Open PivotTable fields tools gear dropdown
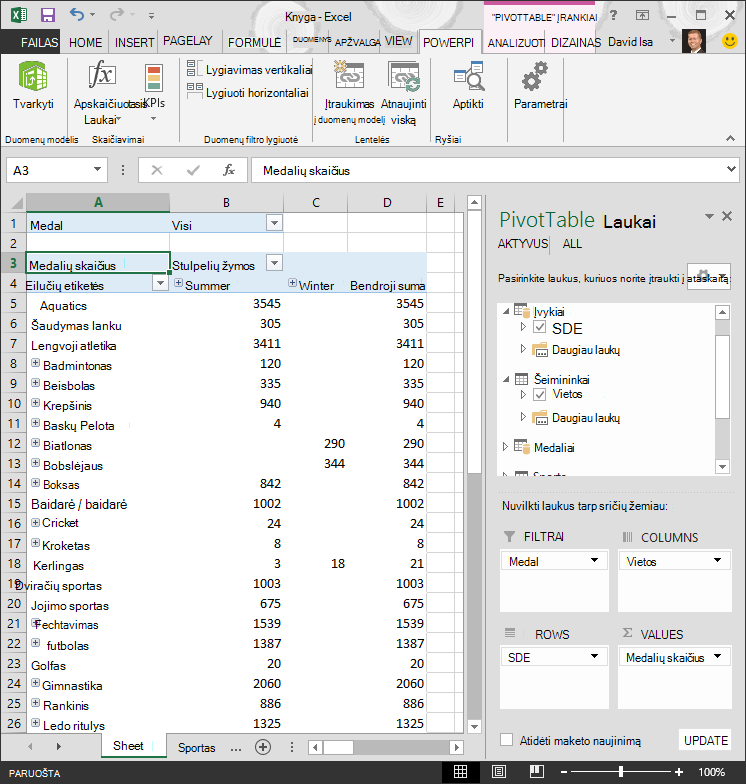 click(x=709, y=276)
